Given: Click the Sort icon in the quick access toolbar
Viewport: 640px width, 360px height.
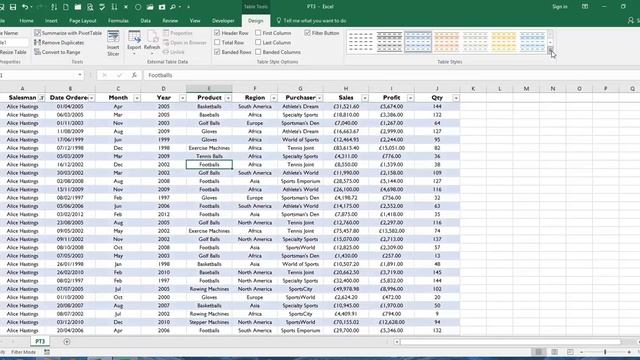Looking at the screenshot, I should 54,7.
